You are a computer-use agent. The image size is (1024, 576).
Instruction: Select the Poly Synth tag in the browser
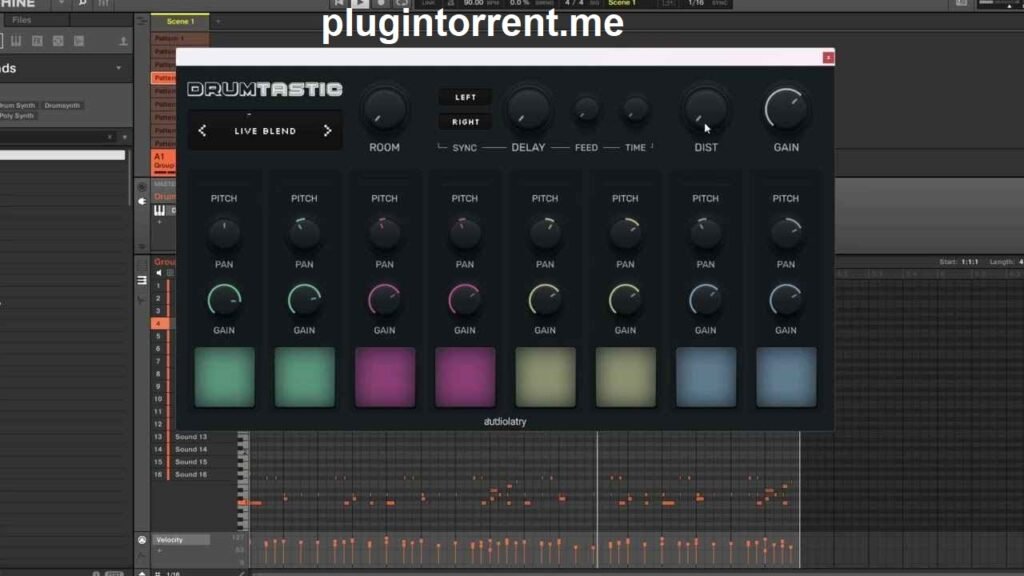17,116
